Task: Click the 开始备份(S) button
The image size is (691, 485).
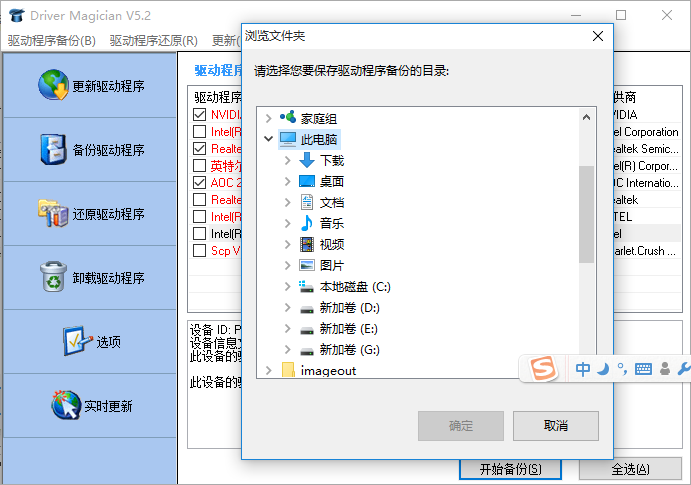Action: (x=510, y=469)
